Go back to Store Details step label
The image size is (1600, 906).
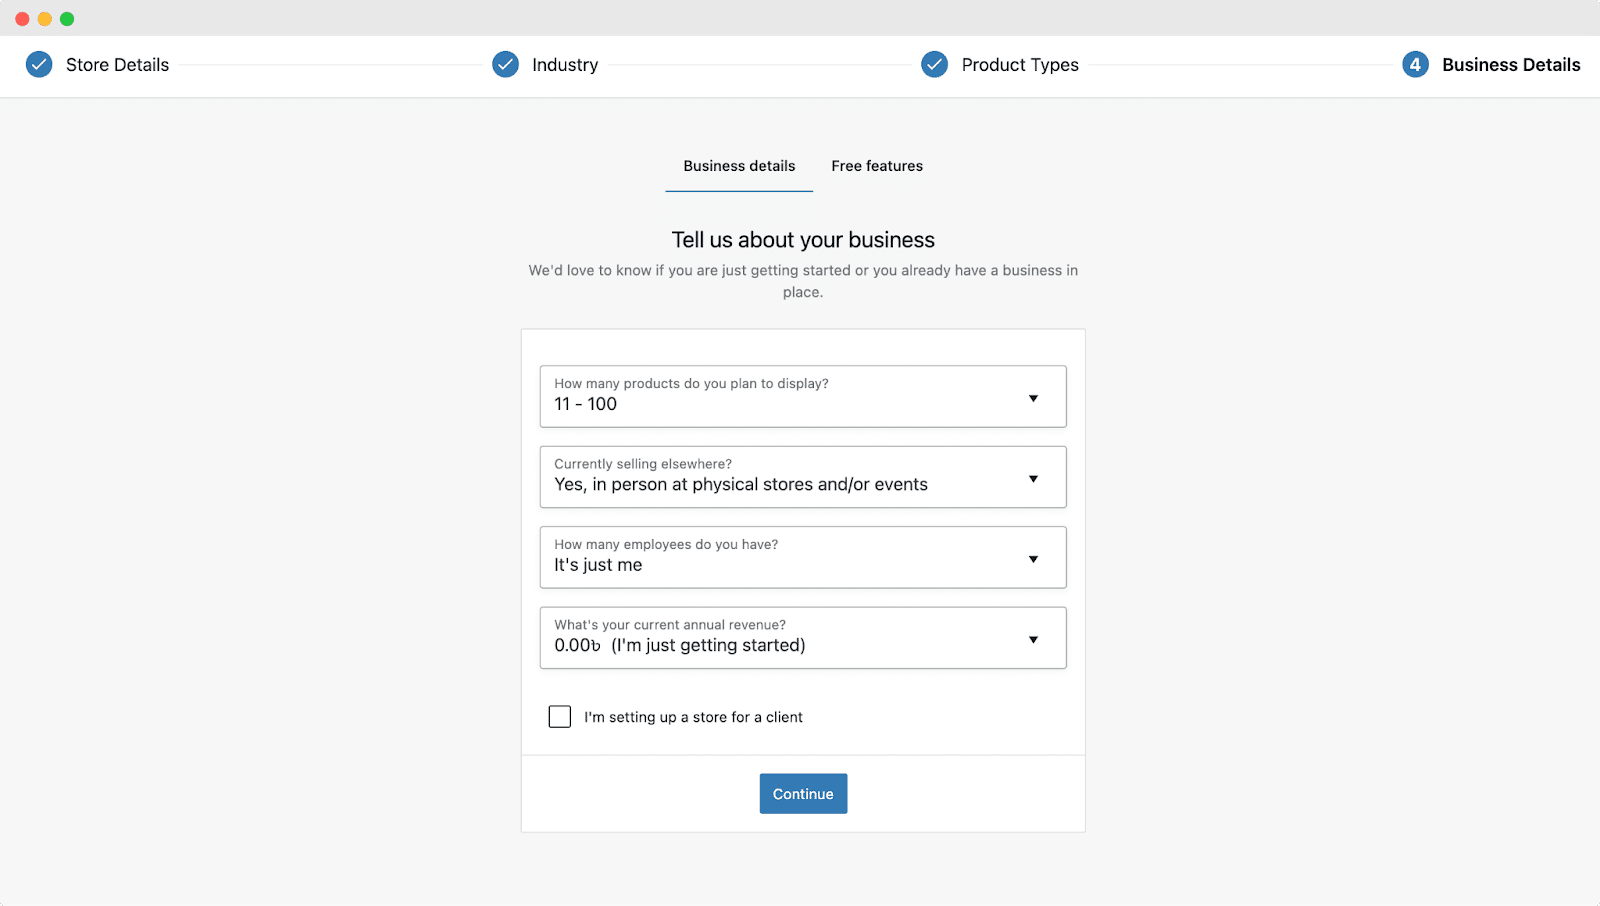pos(117,65)
